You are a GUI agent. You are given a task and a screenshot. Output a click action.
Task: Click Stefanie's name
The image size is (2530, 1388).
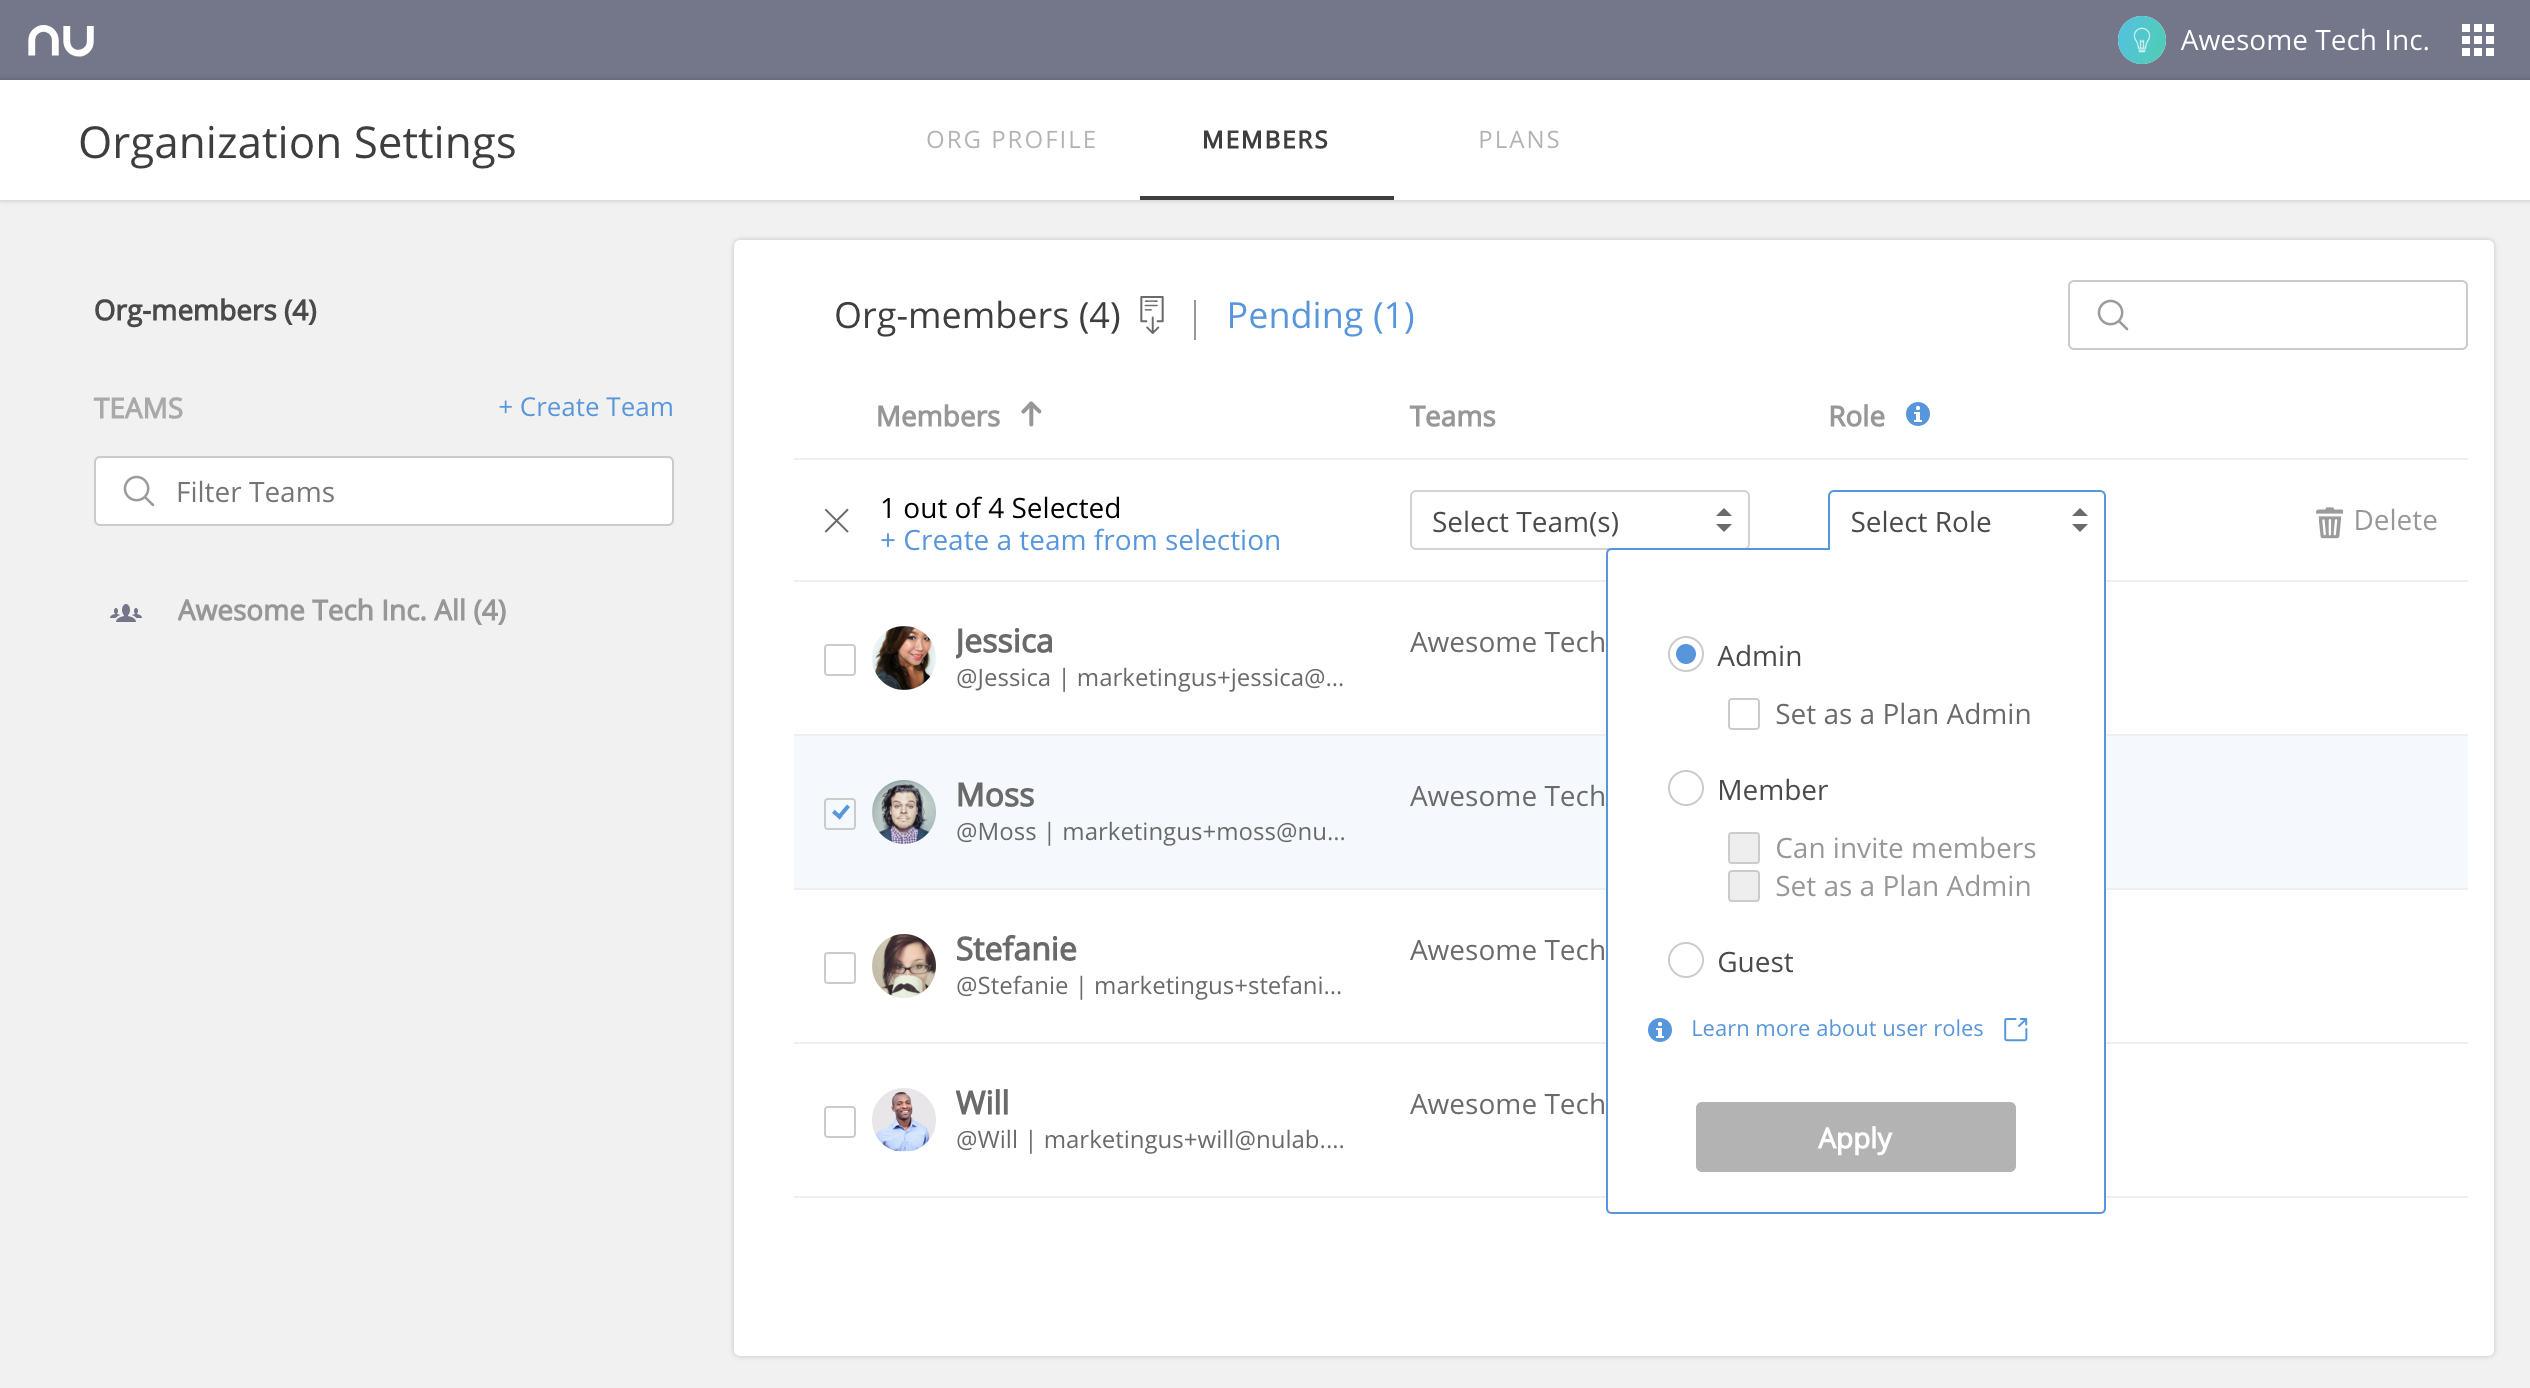pyautogui.click(x=1016, y=949)
